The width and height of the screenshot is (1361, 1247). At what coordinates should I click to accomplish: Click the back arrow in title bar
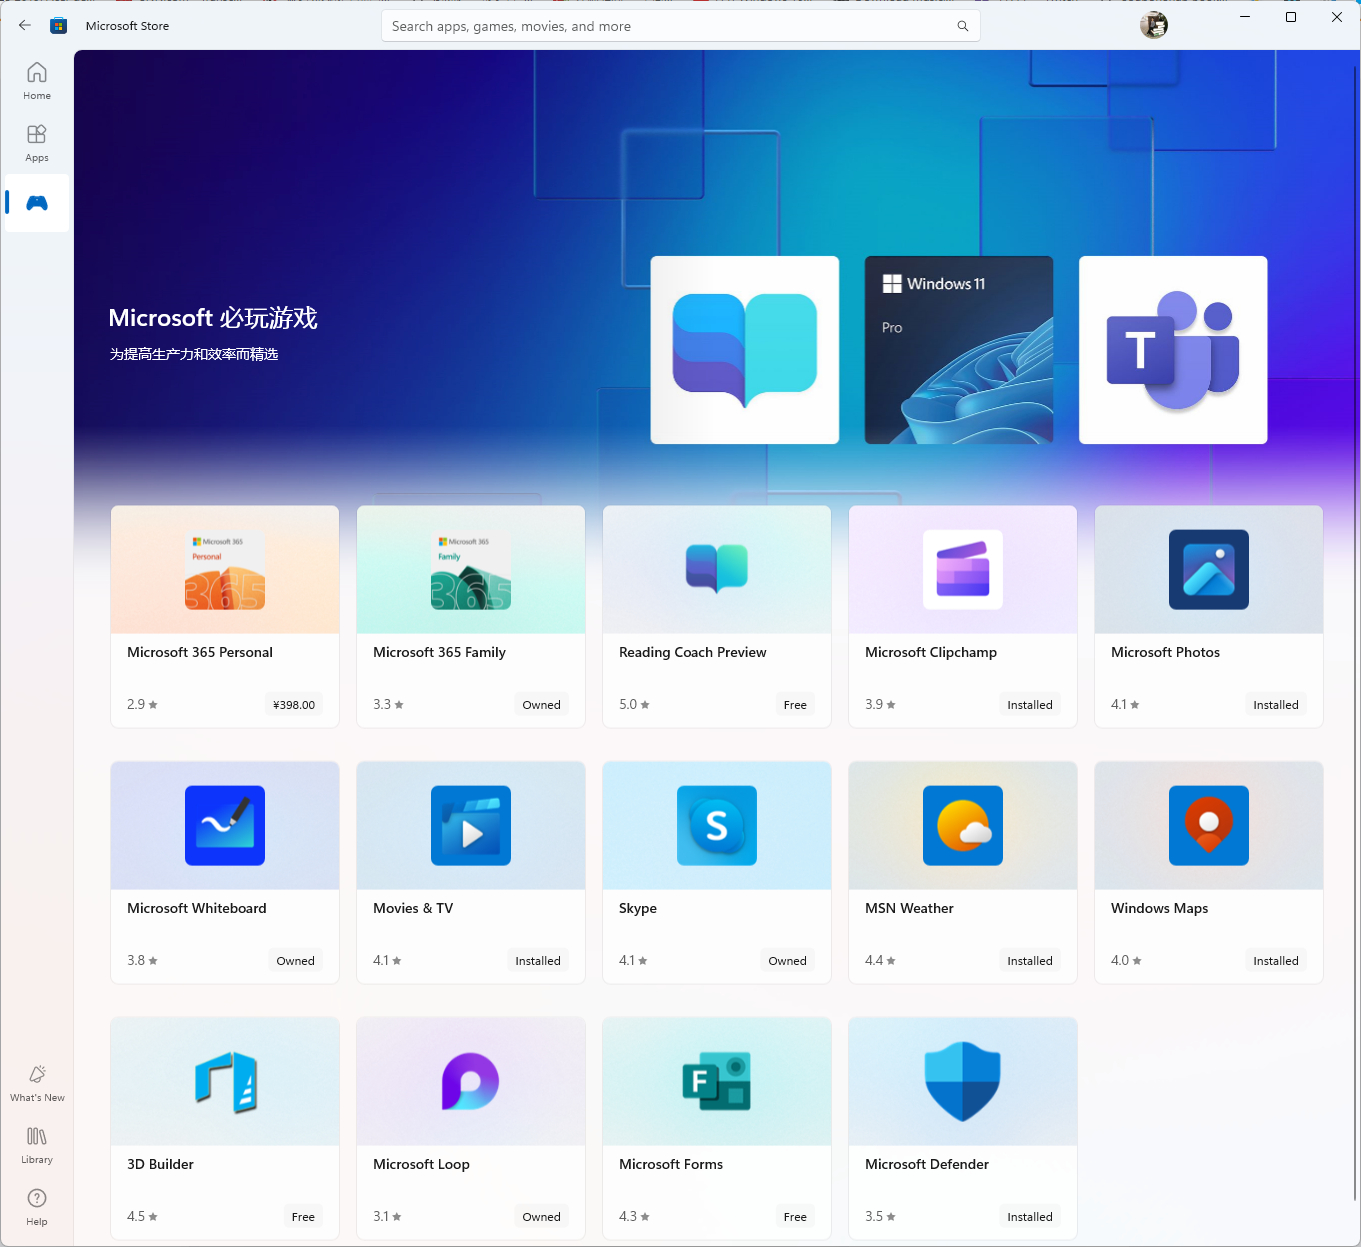coord(25,26)
